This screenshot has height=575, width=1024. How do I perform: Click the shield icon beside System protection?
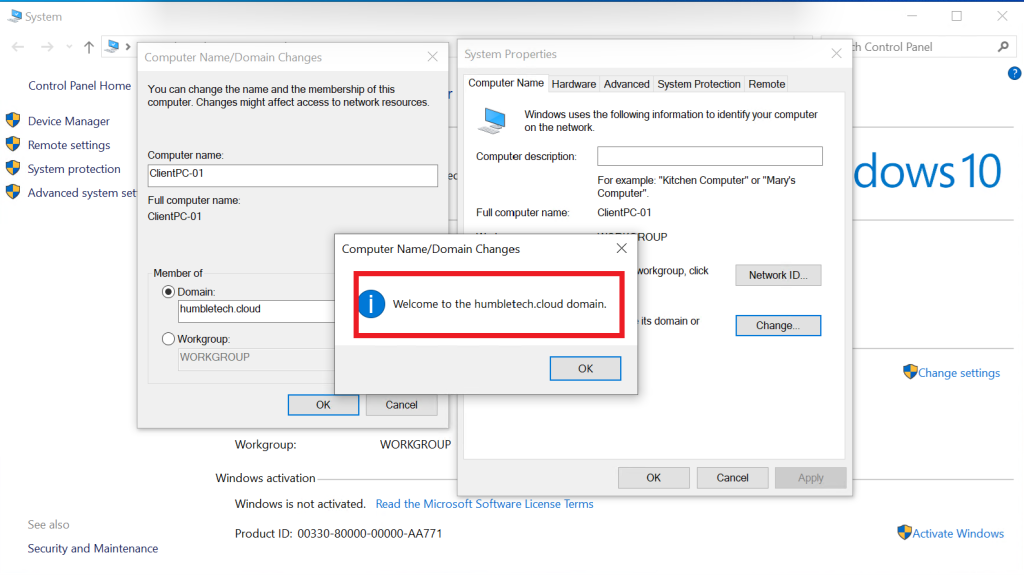14,169
